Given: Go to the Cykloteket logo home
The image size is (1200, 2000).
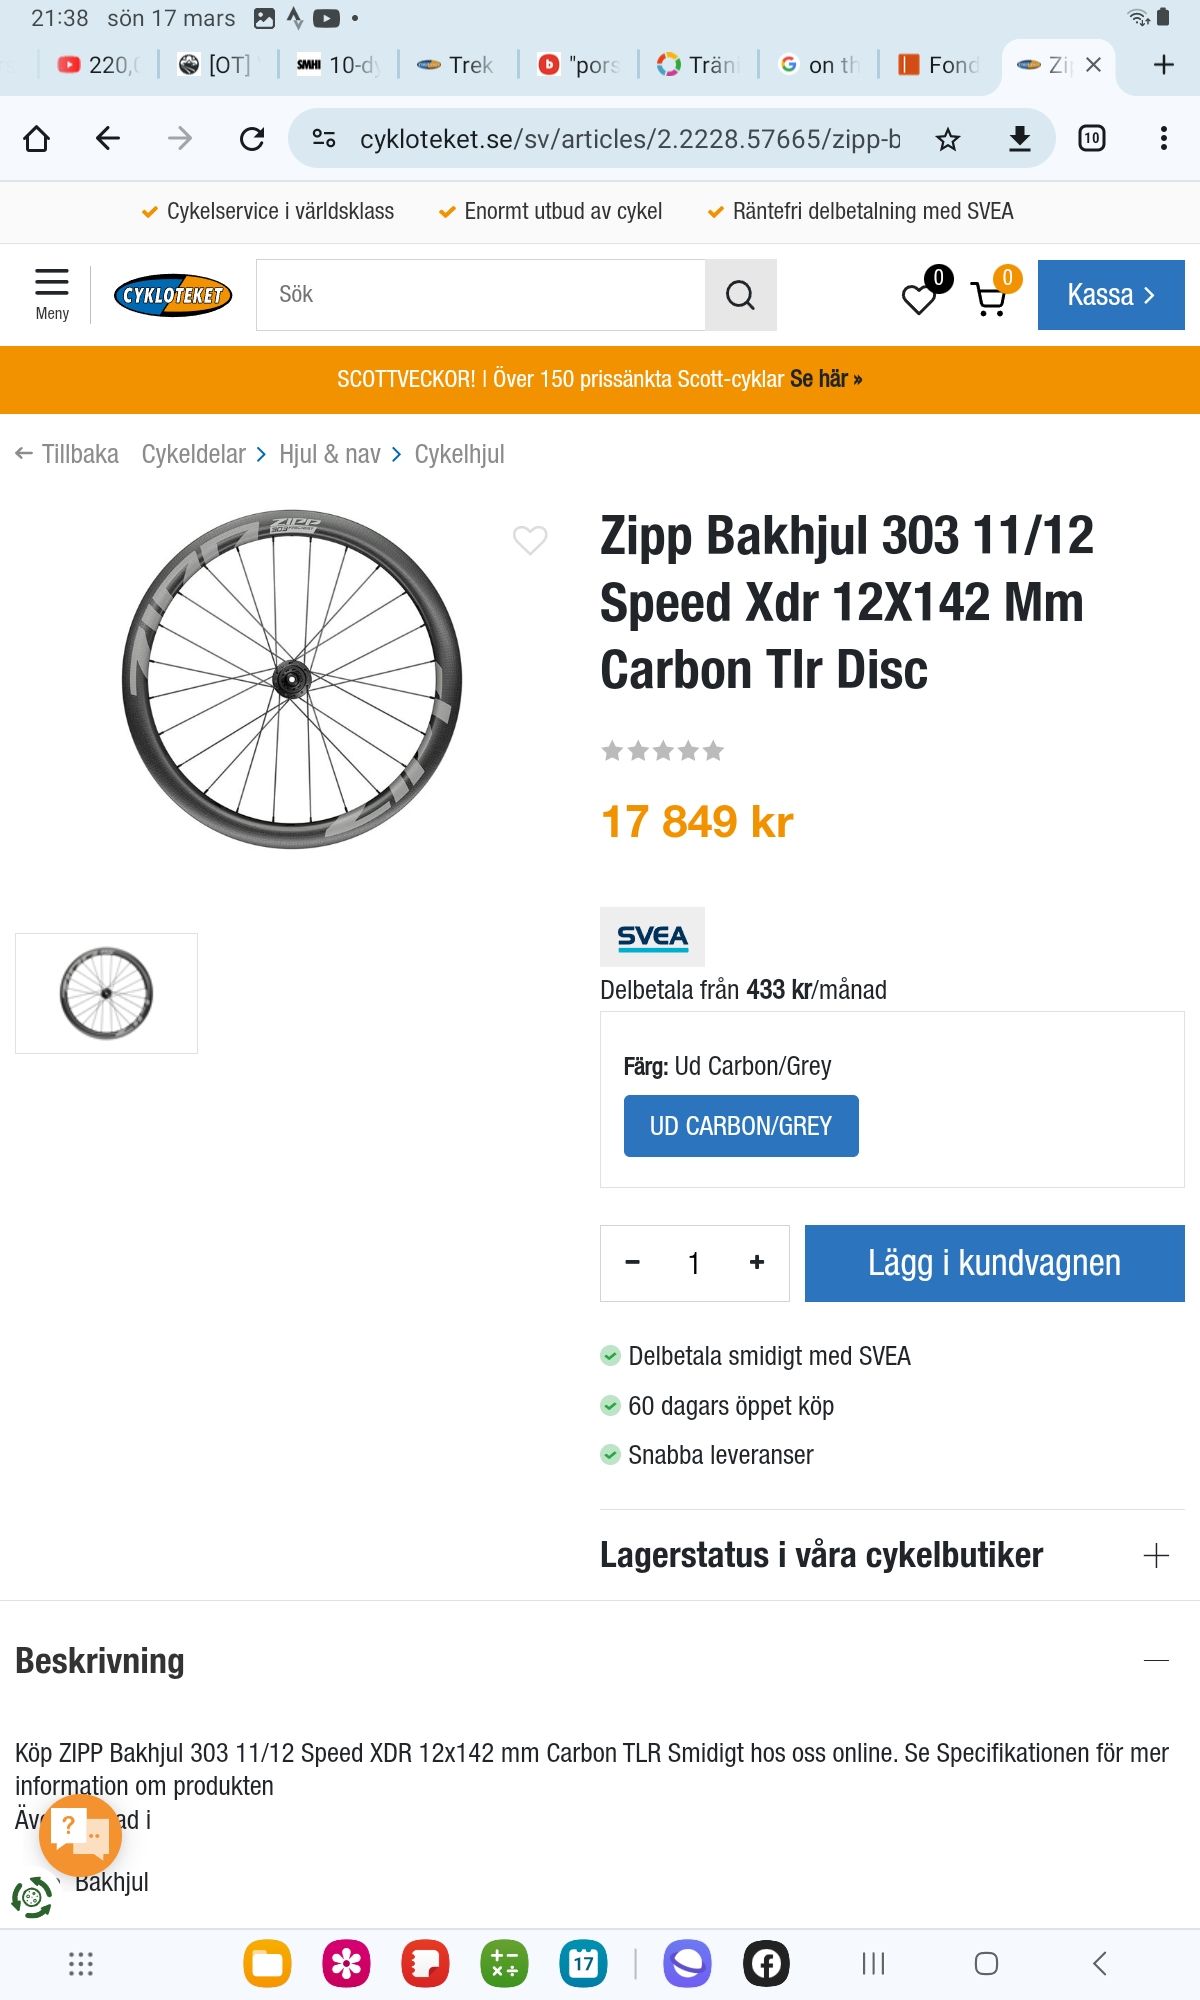Looking at the screenshot, I should [x=173, y=295].
